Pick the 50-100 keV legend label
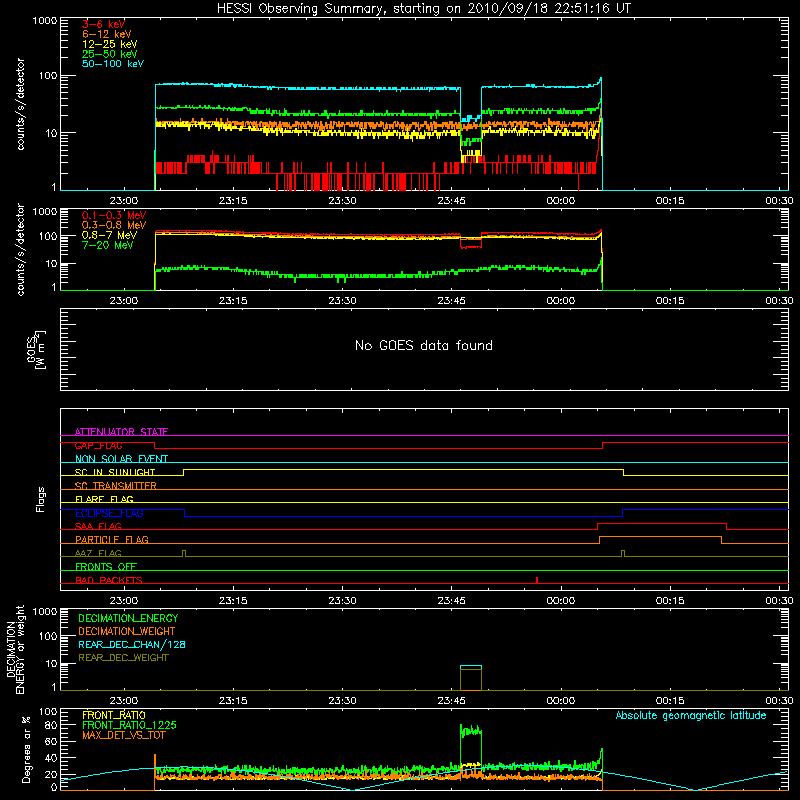This screenshot has width=800, height=800. pyautogui.click(x=113, y=64)
